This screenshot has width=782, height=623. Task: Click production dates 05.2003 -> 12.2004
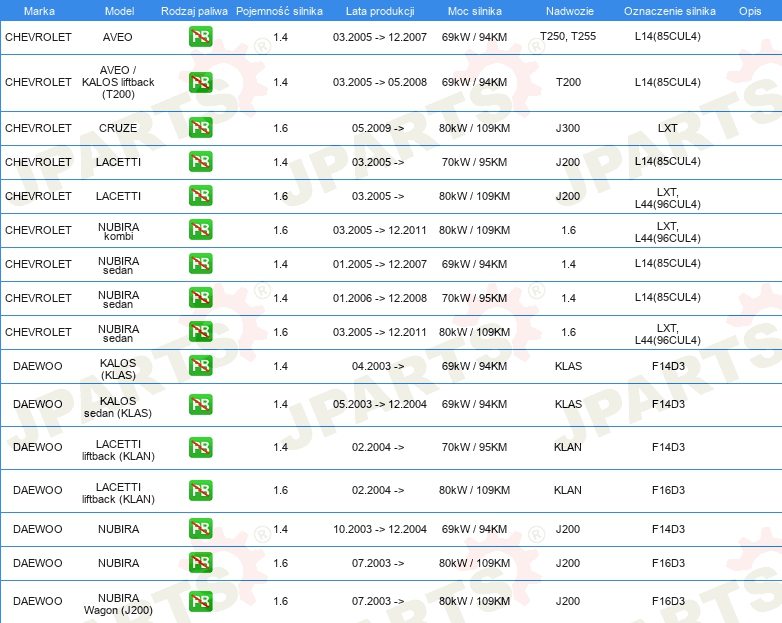(380, 404)
